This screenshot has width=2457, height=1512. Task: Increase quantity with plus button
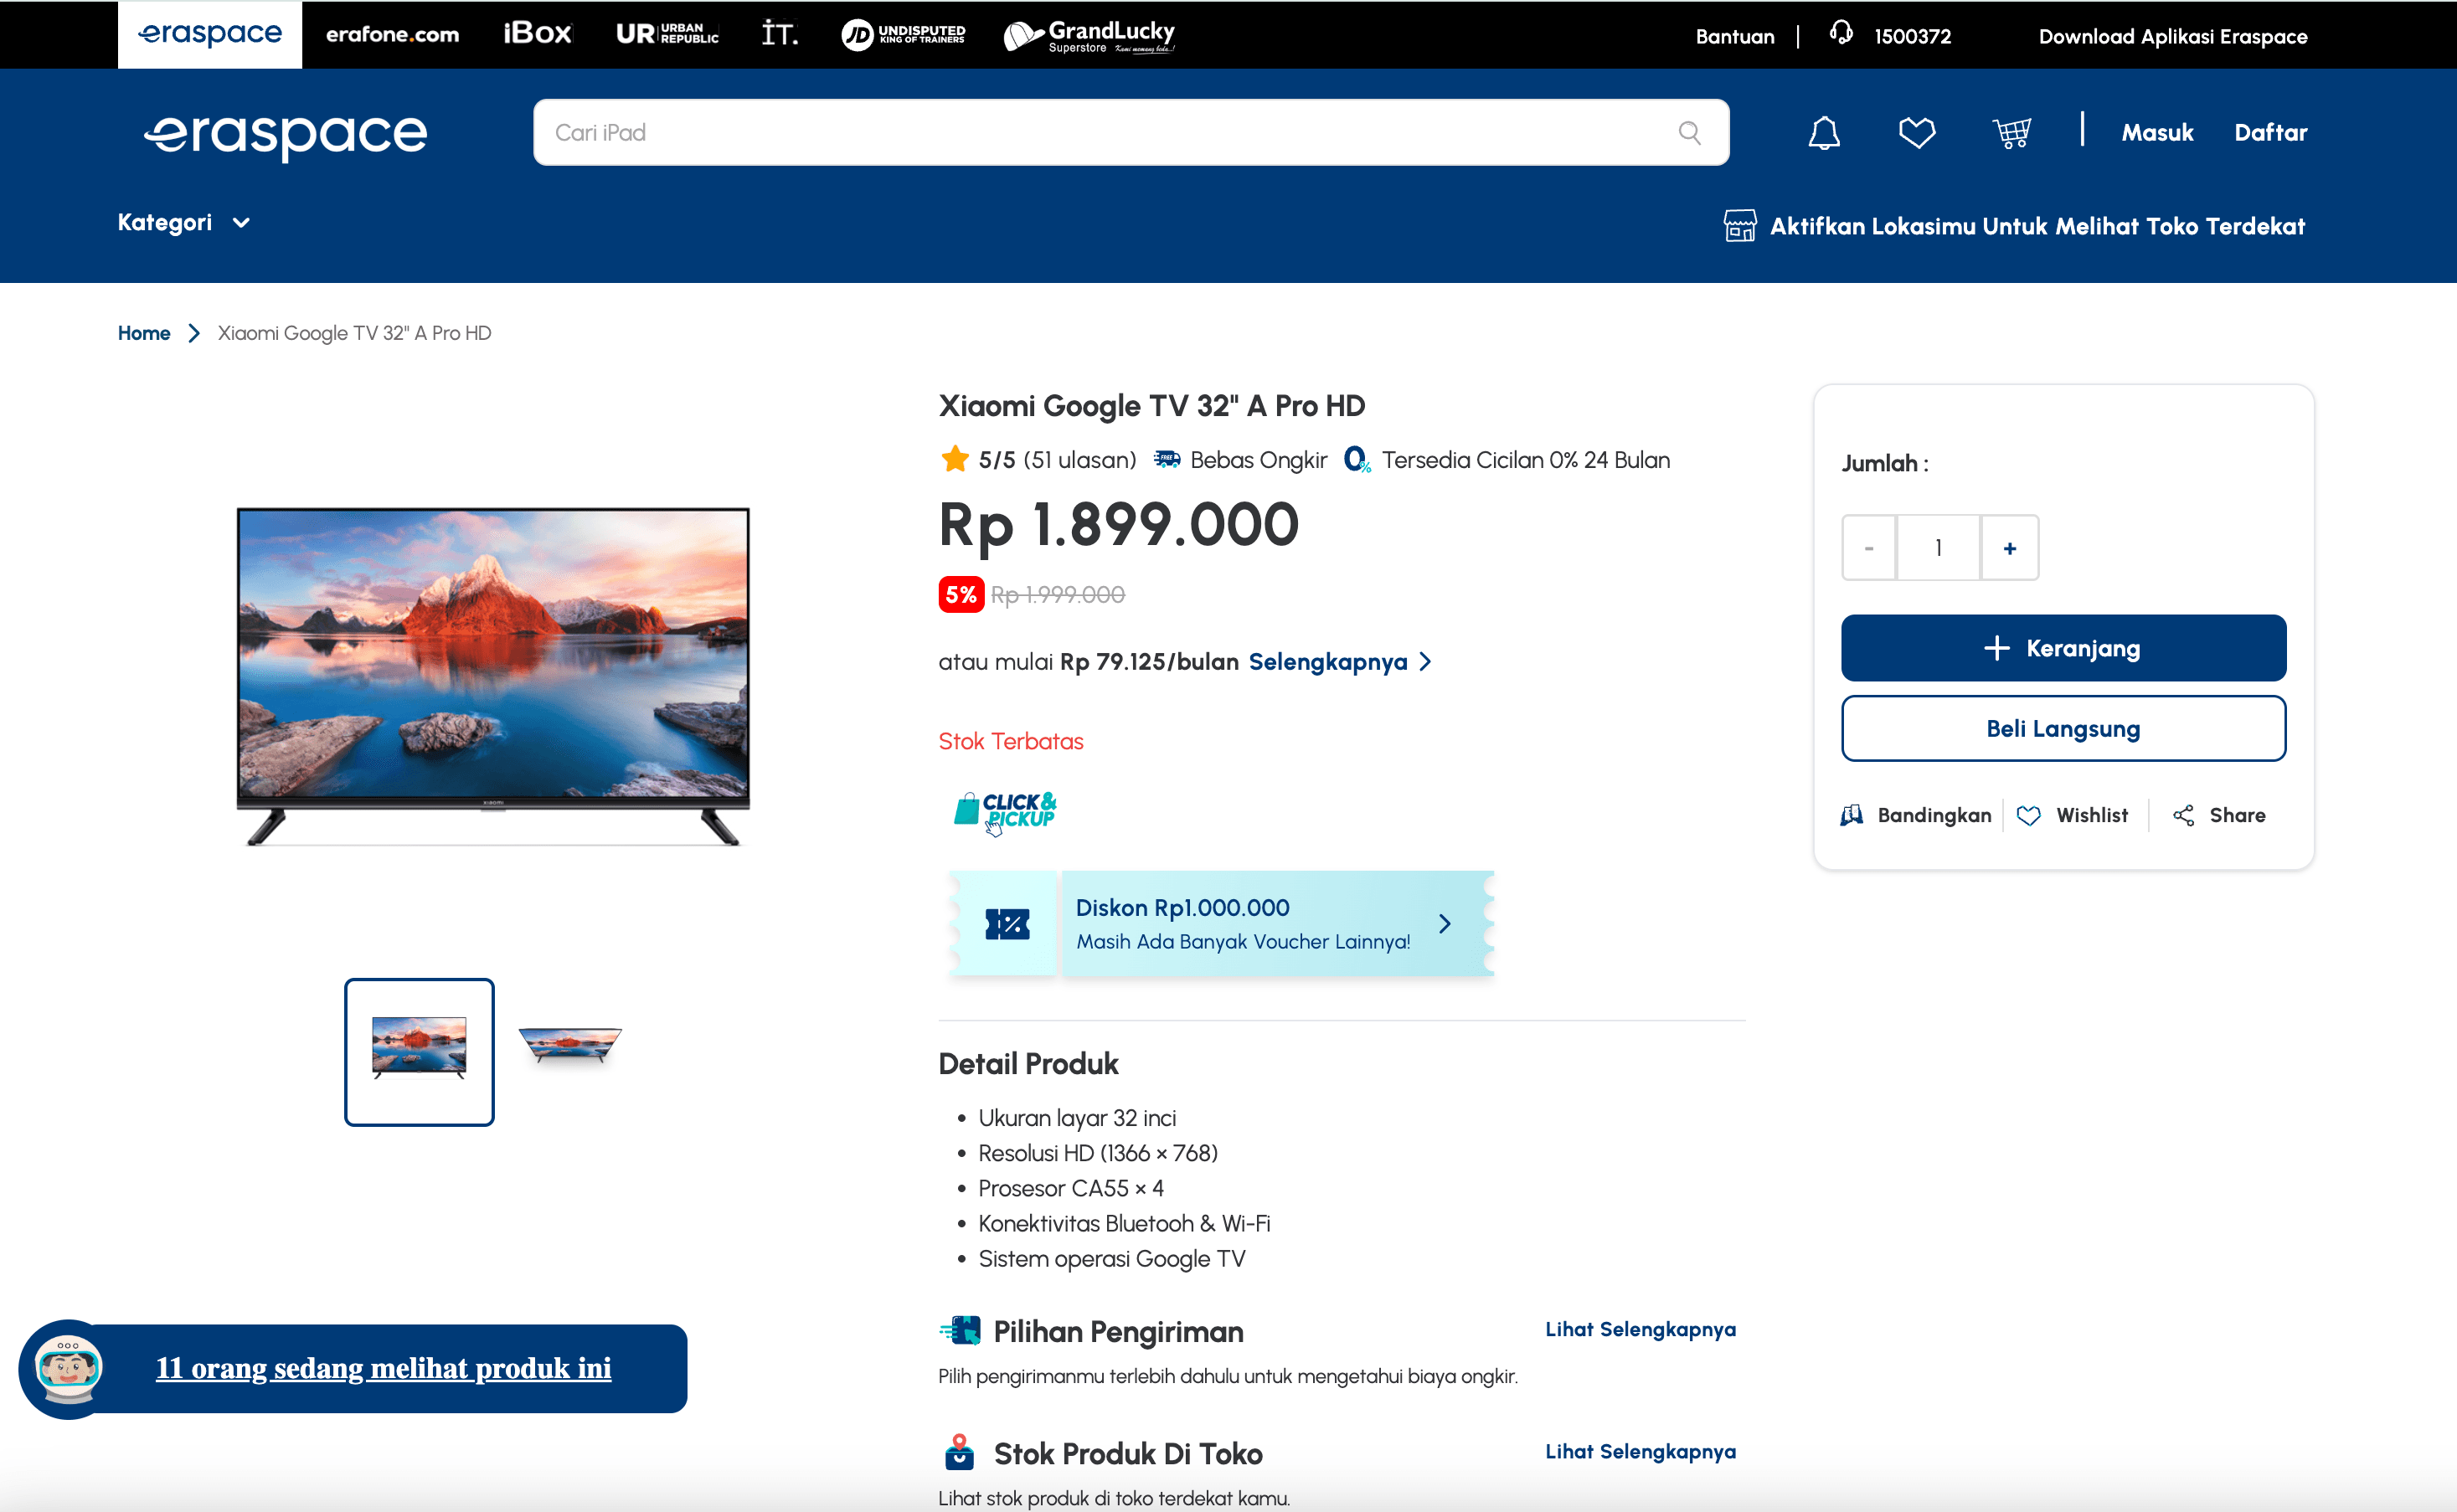(x=2009, y=548)
